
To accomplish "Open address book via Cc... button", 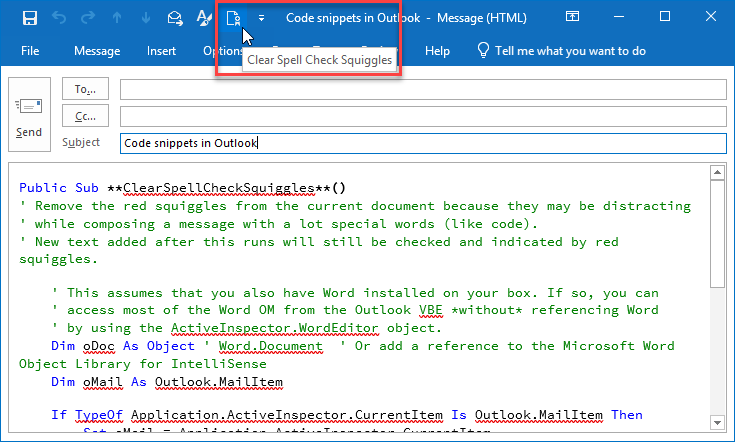I will (x=85, y=116).
